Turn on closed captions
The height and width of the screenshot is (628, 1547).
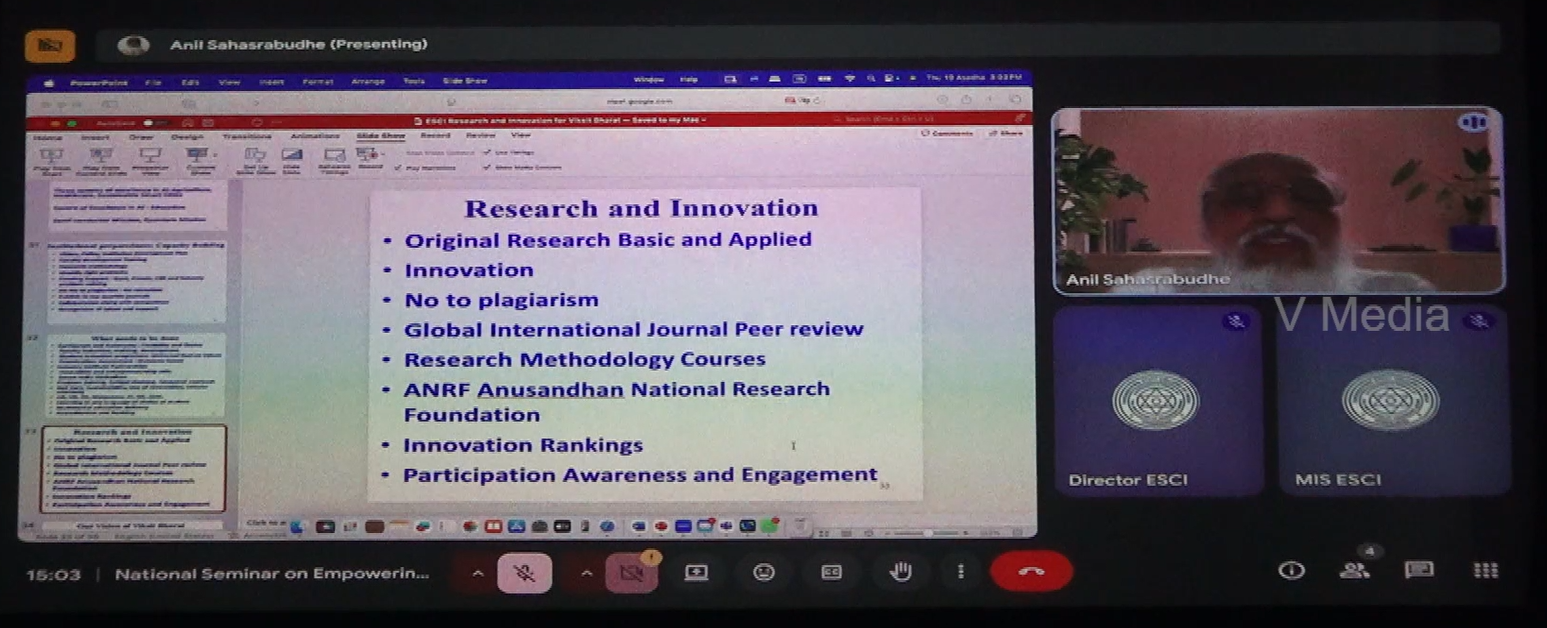[x=831, y=572]
